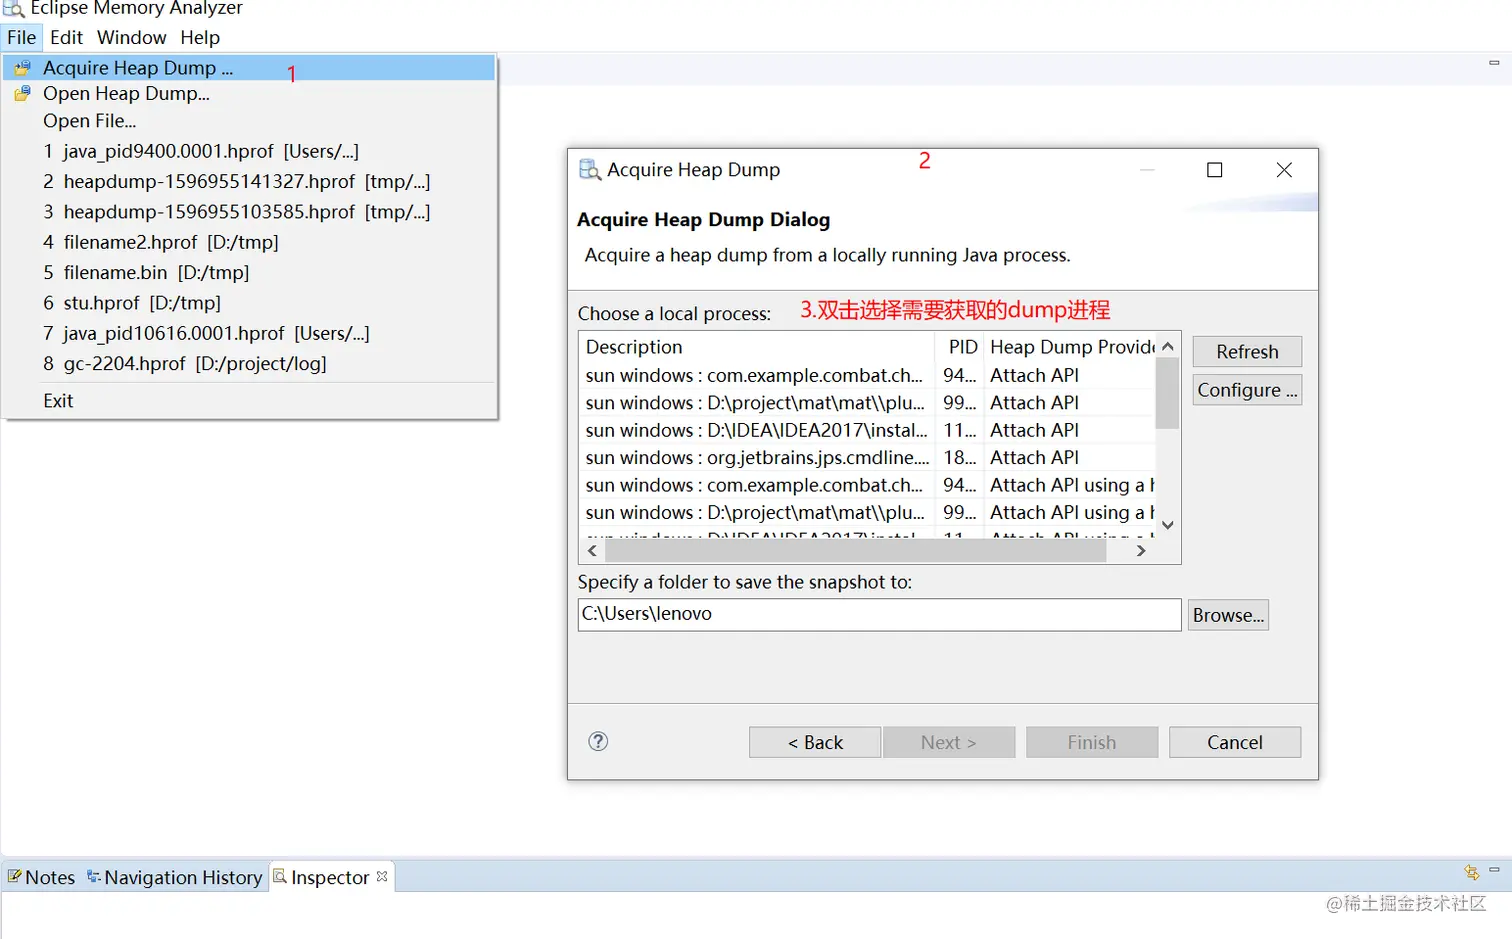Click process list scroll-up arrow
This screenshot has height=939, width=1512.
(1167, 346)
